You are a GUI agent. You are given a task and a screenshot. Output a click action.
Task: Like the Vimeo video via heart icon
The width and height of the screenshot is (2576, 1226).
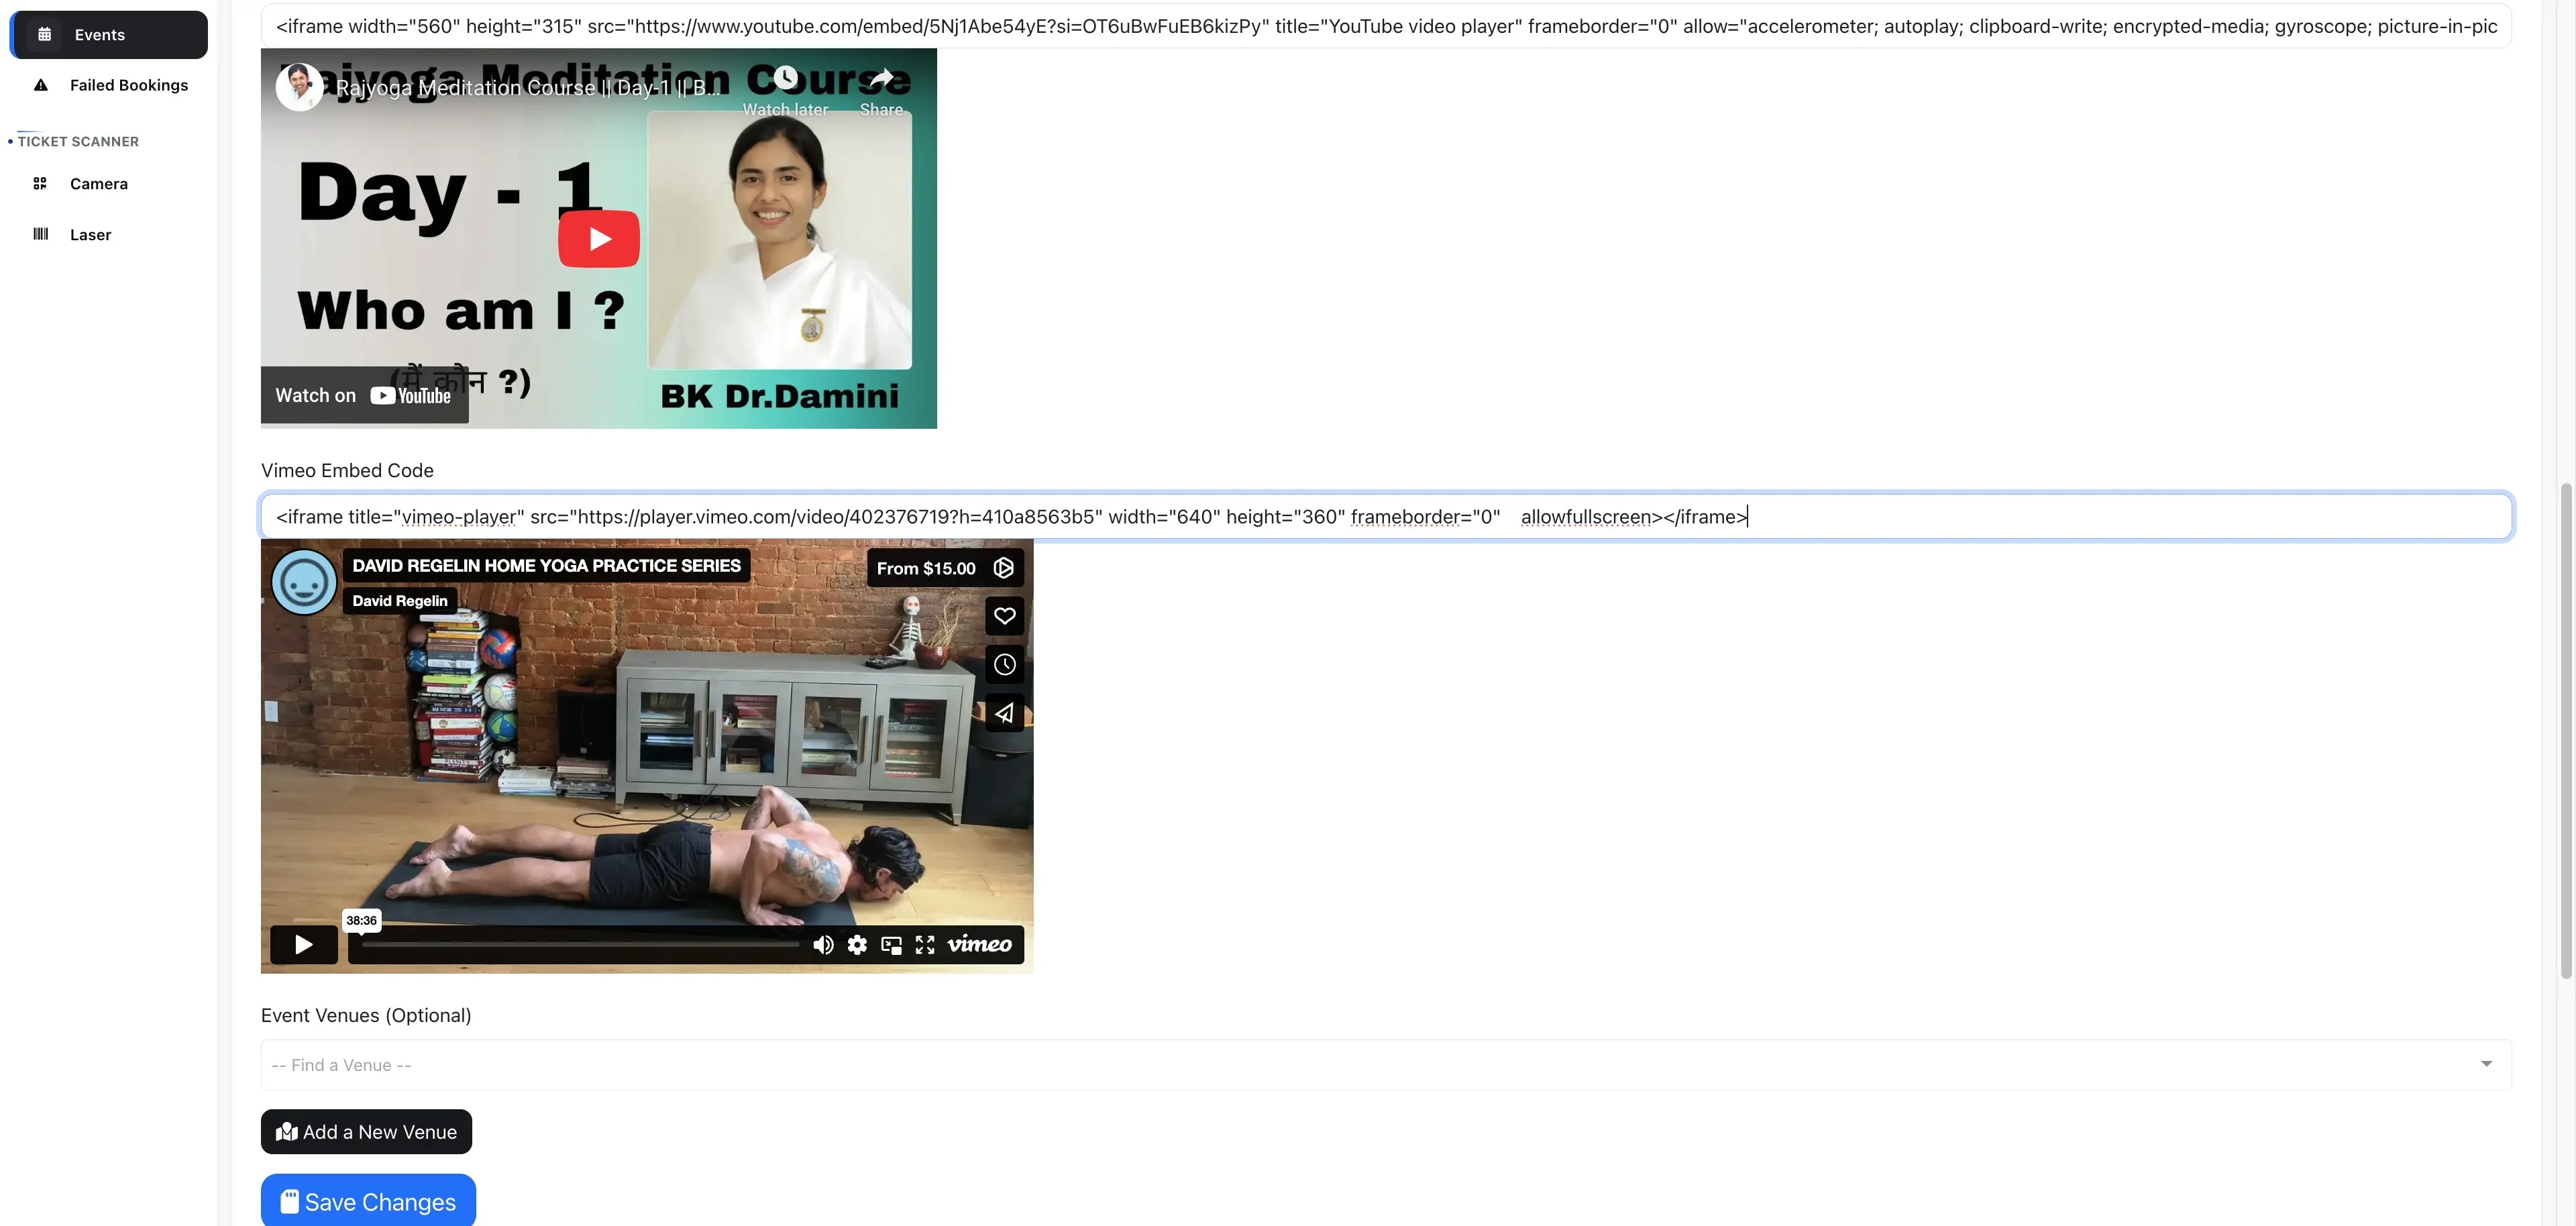[1004, 616]
